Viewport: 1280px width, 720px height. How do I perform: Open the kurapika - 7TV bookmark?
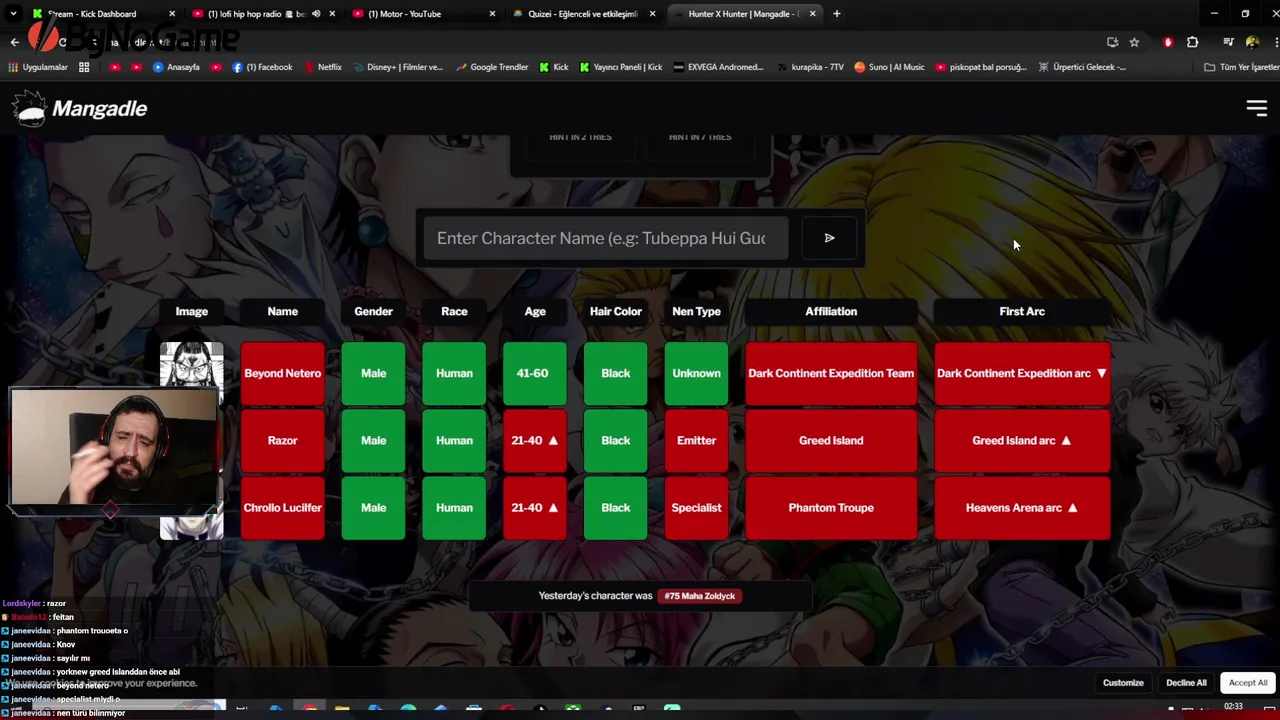[x=809, y=67]
